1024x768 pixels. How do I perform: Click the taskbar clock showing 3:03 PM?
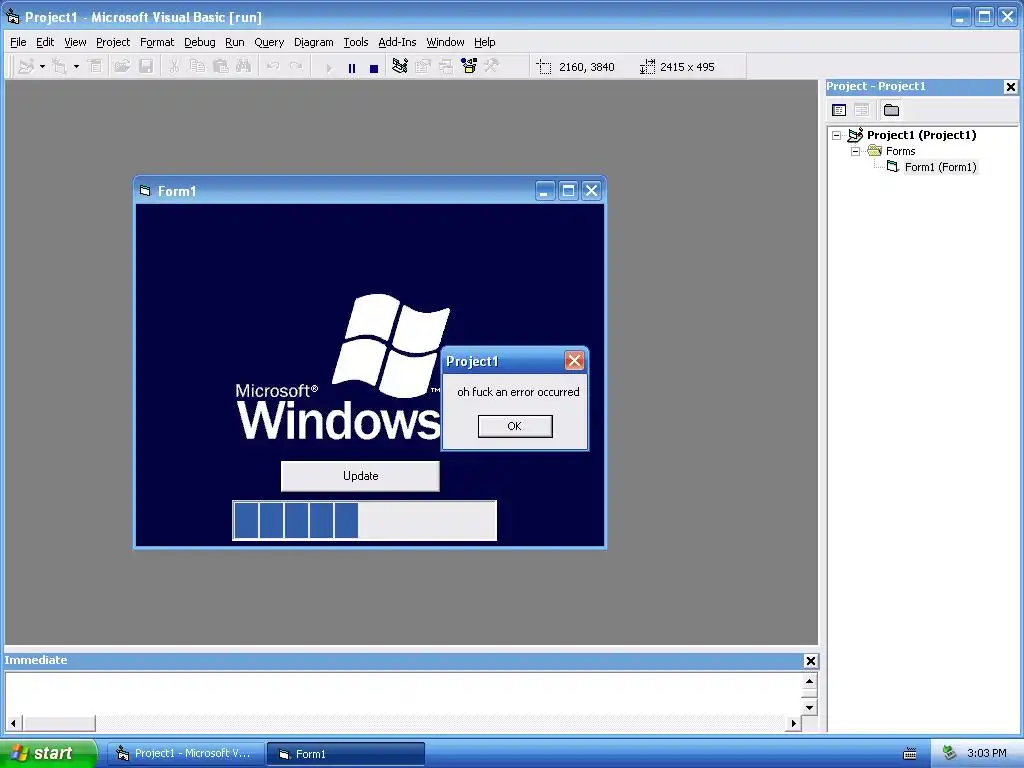[x=986, y=754]
